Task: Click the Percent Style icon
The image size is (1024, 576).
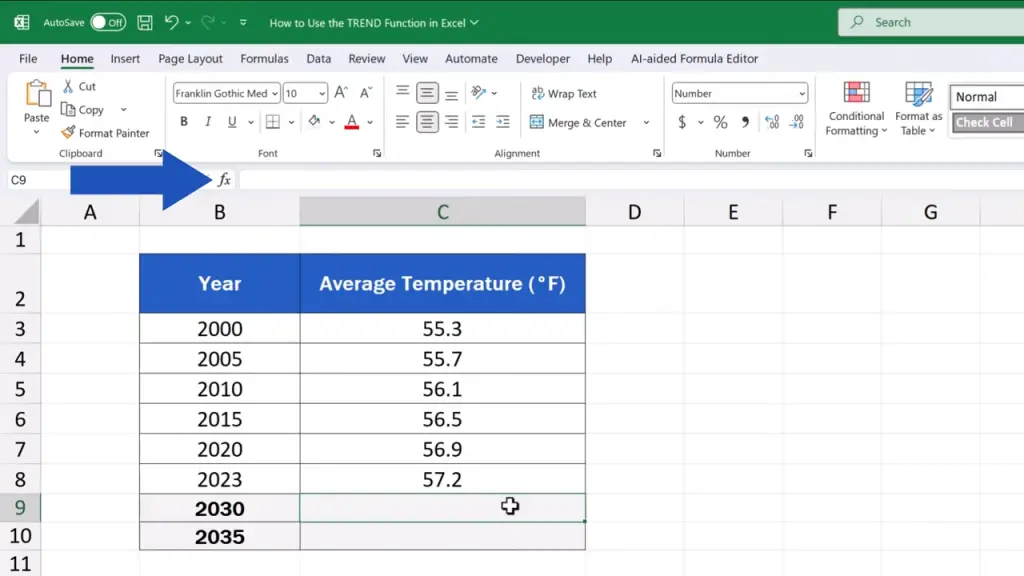Action: pyautogui.click(x=720, y=123)
